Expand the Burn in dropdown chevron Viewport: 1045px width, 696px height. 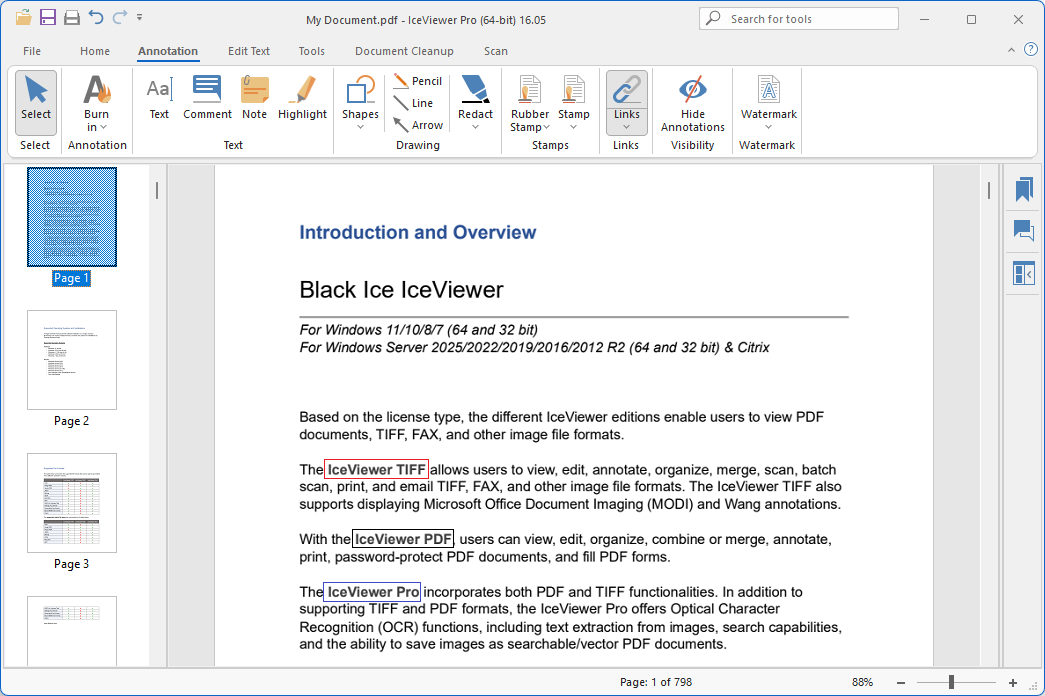tap(103, 127)
